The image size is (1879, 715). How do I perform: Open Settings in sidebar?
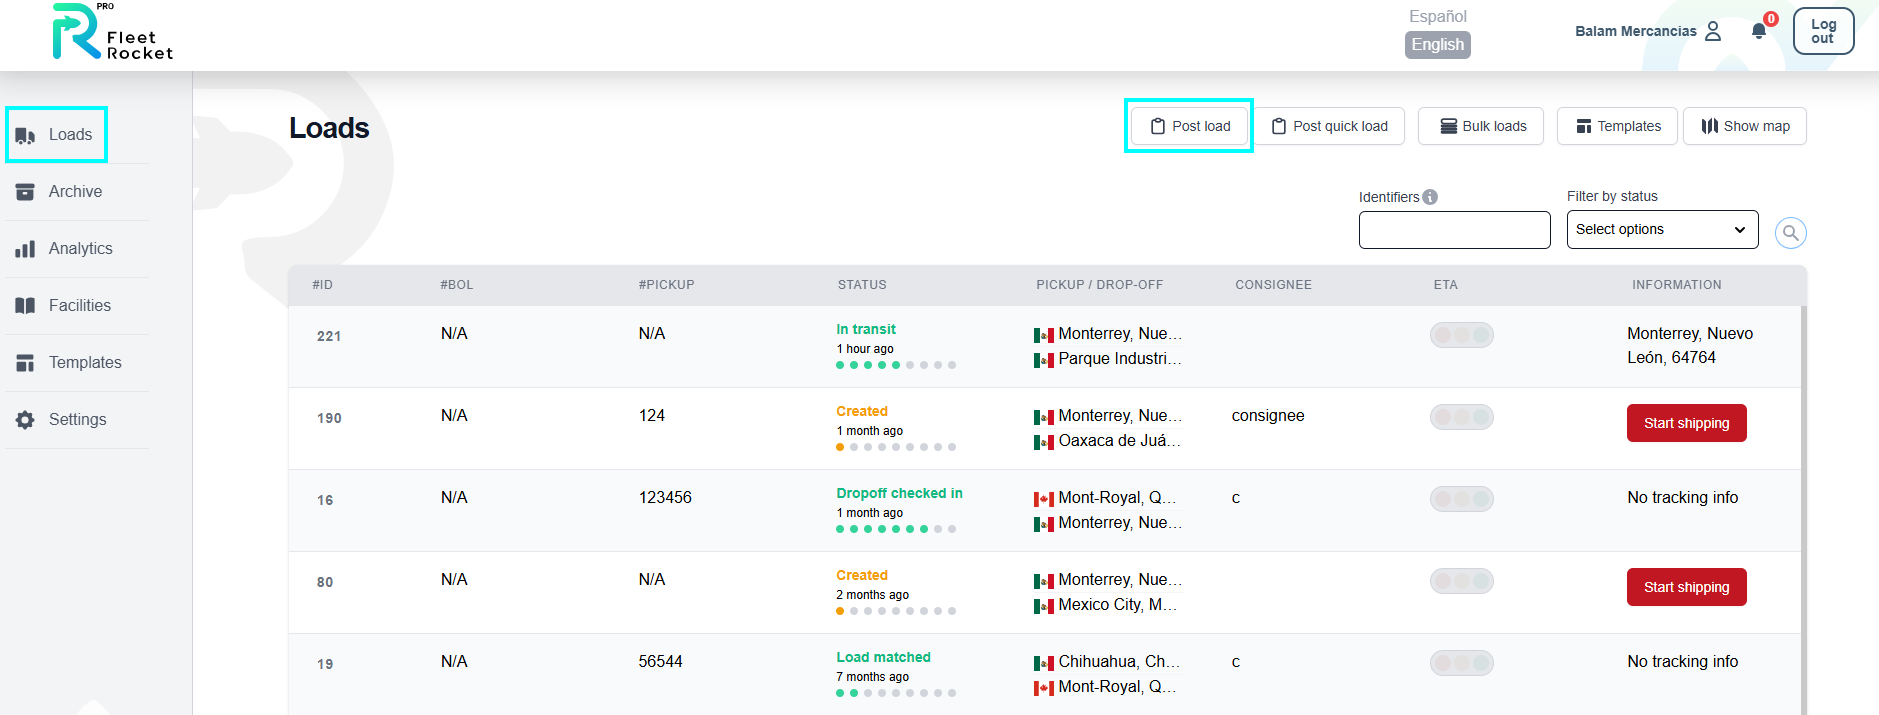pos(77,420)
